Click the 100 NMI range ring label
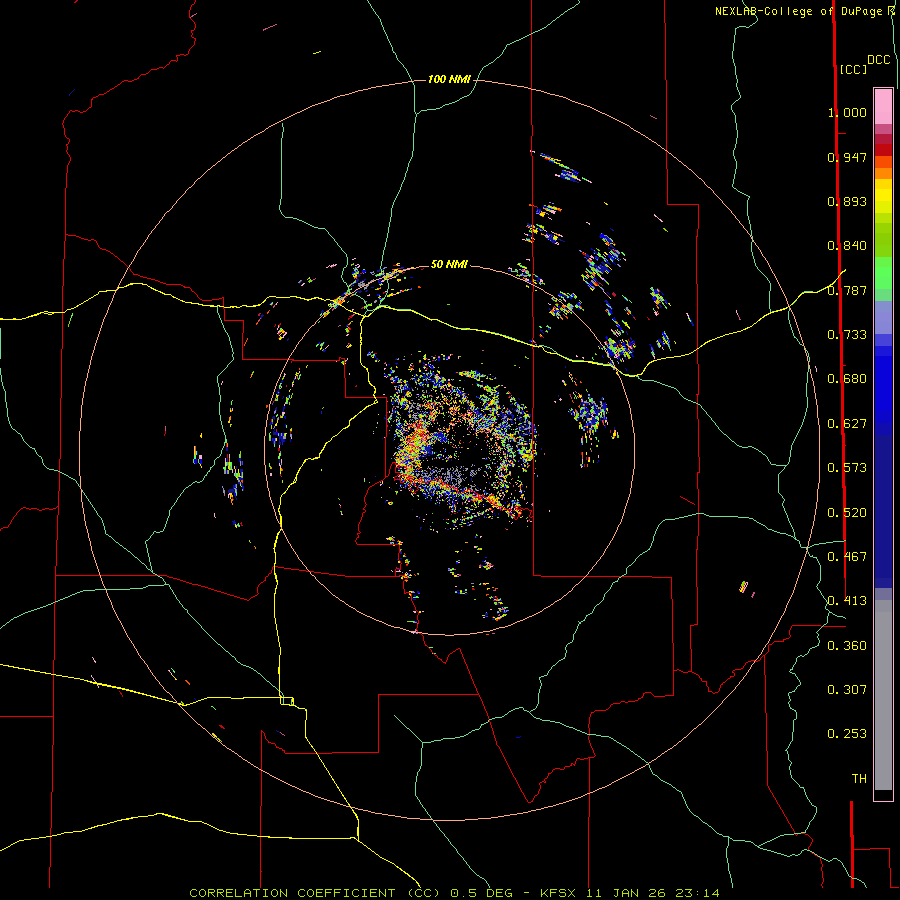This screenshot has height=900, width=900. click(x=449, y=79)
